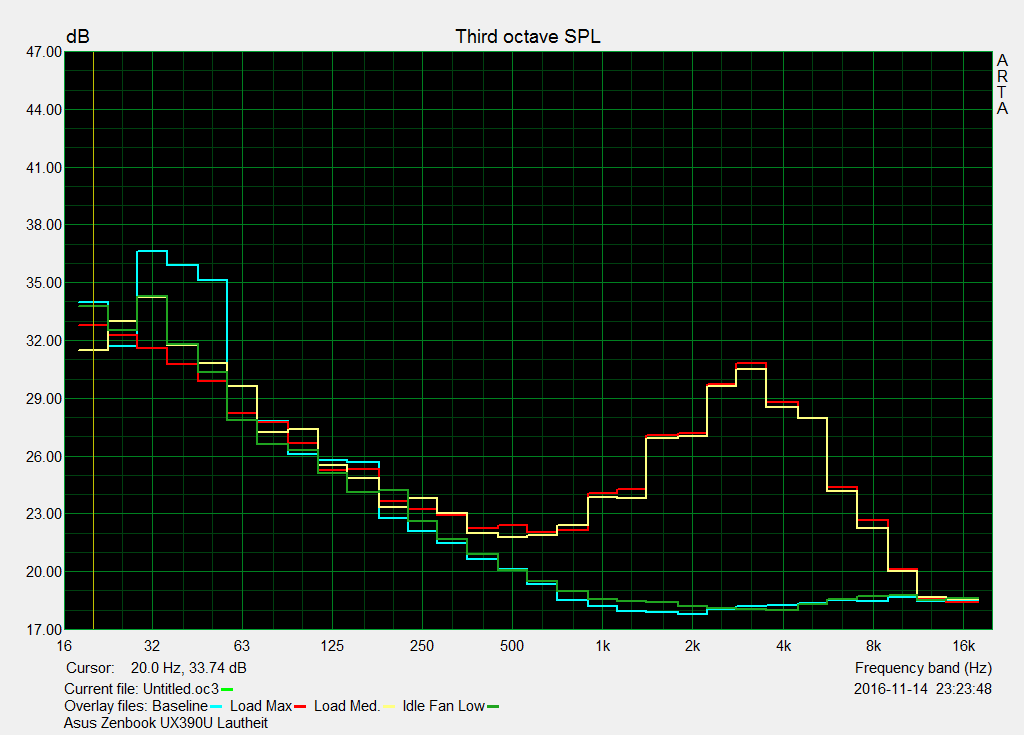This screenshot has height=735, width=1024.
Task: Click the 32 frequency axis label
Action: pos(152,646)
